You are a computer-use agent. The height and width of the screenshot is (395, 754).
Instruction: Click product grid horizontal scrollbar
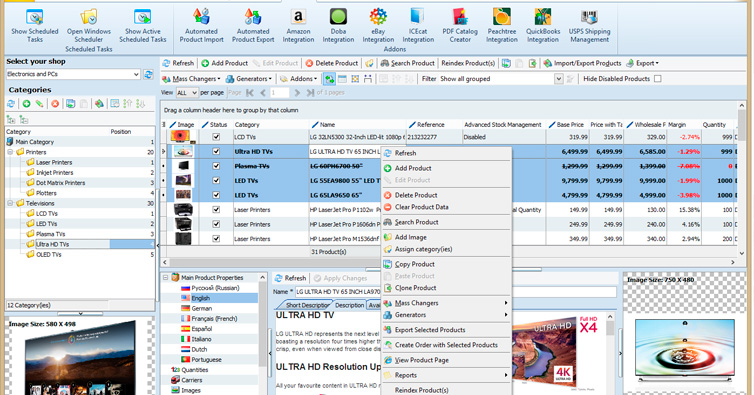[449, 263]
